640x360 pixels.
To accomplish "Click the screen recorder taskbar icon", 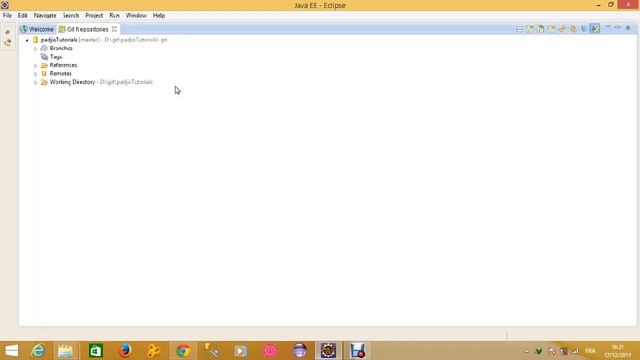I will tap(358, 351).
